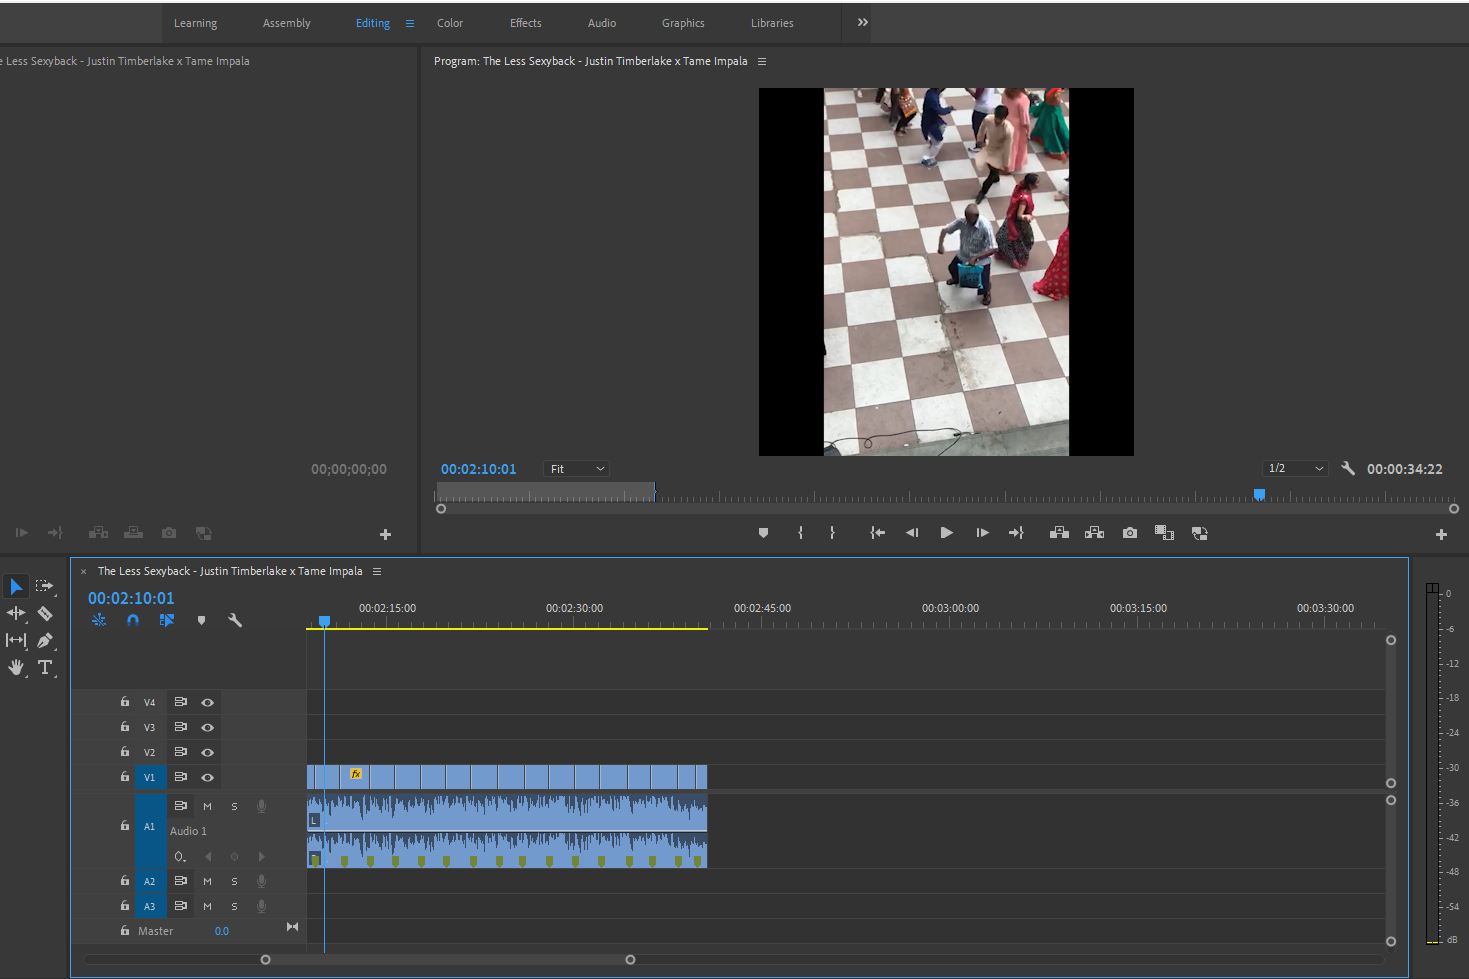Open Editing workspace menu

pos(410,23)
